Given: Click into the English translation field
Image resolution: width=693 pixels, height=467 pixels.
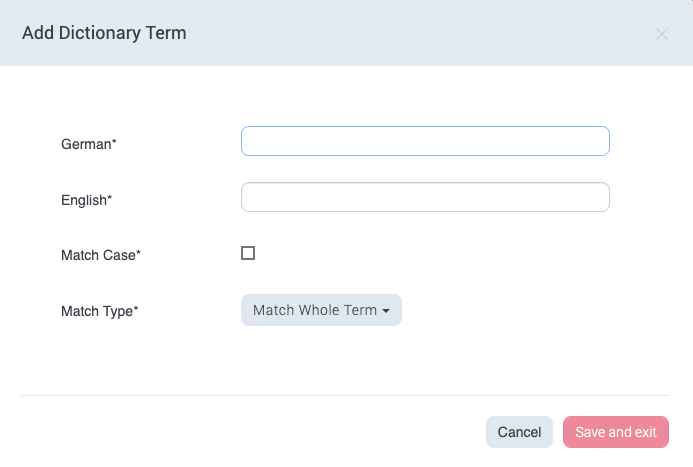Looking at the screenshot, I should coord(425,197).
